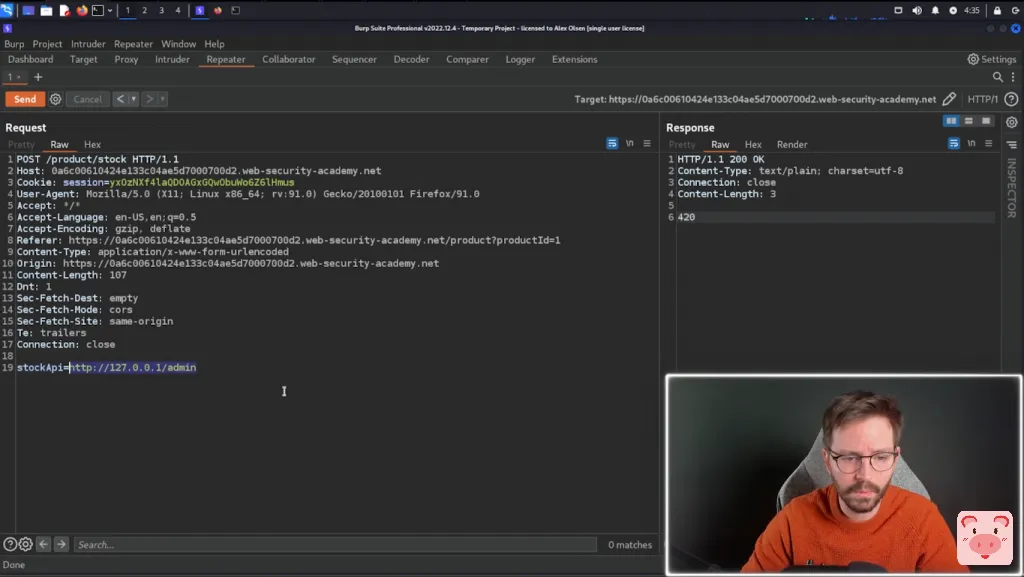Viewport: 1024px width, 577px height.
Task: Go to previous search match arrow
Action: 44,545
